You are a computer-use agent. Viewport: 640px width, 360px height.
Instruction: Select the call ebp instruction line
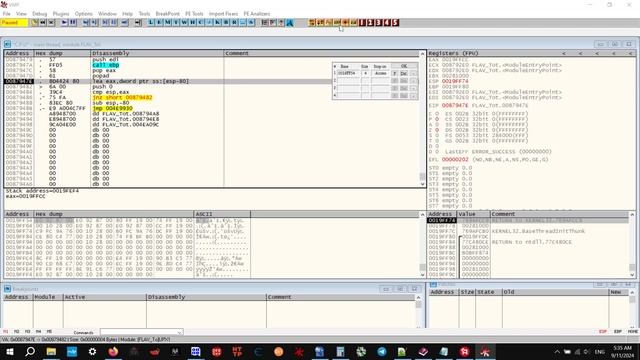pos(105,65)
